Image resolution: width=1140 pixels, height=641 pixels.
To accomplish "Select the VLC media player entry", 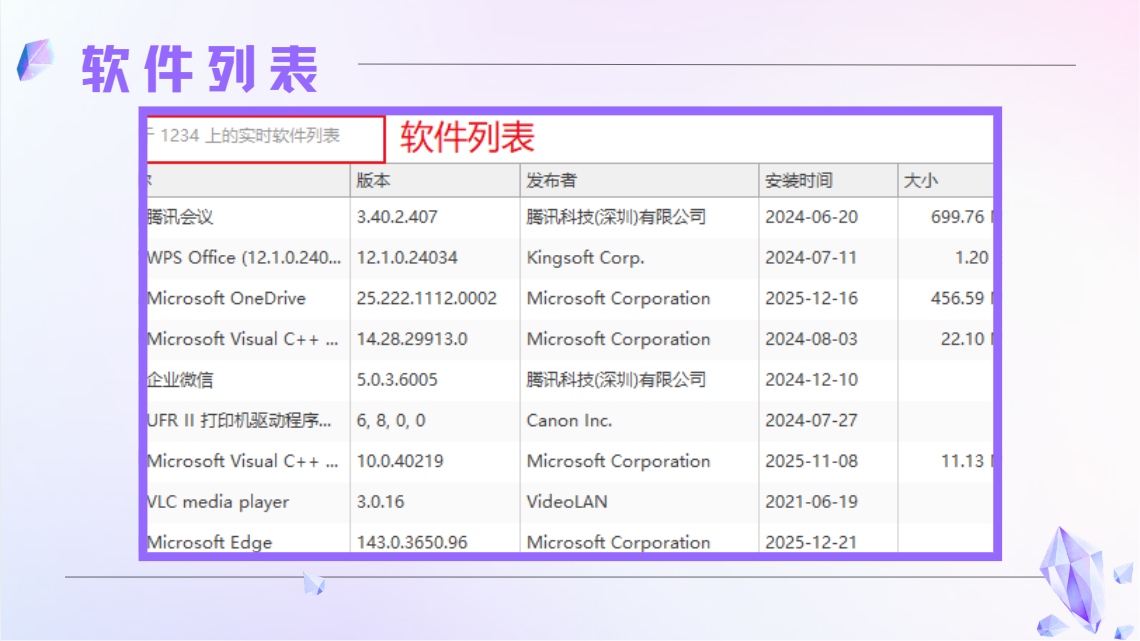I will click(x=218, y=501).
